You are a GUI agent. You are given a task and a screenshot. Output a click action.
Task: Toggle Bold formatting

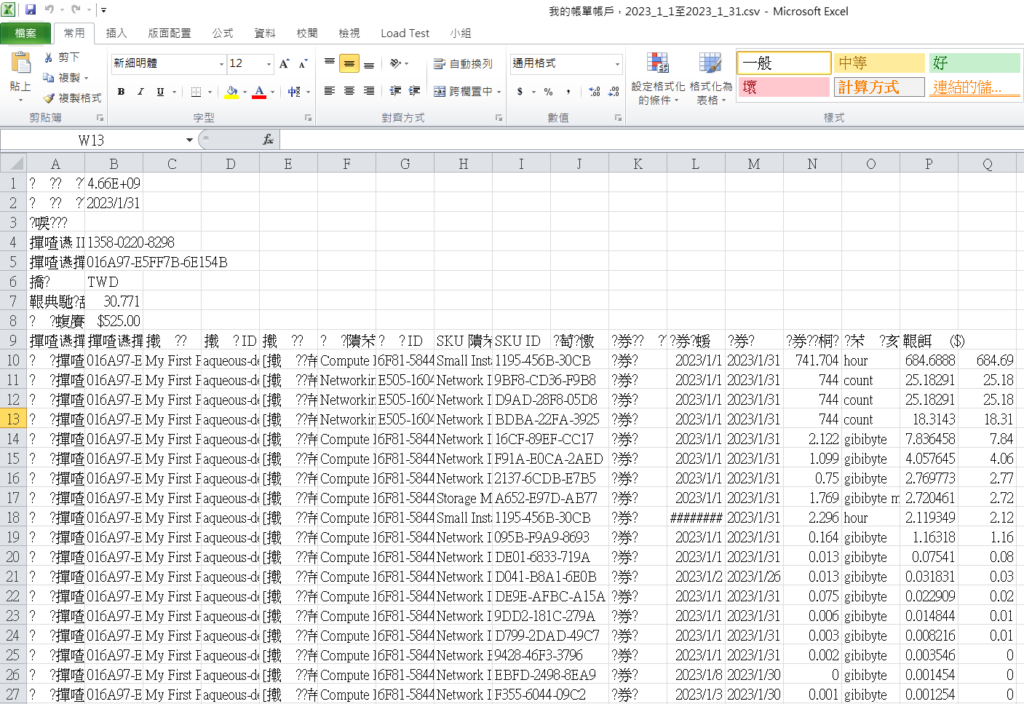pyautogui.click(x=121, y=92)
